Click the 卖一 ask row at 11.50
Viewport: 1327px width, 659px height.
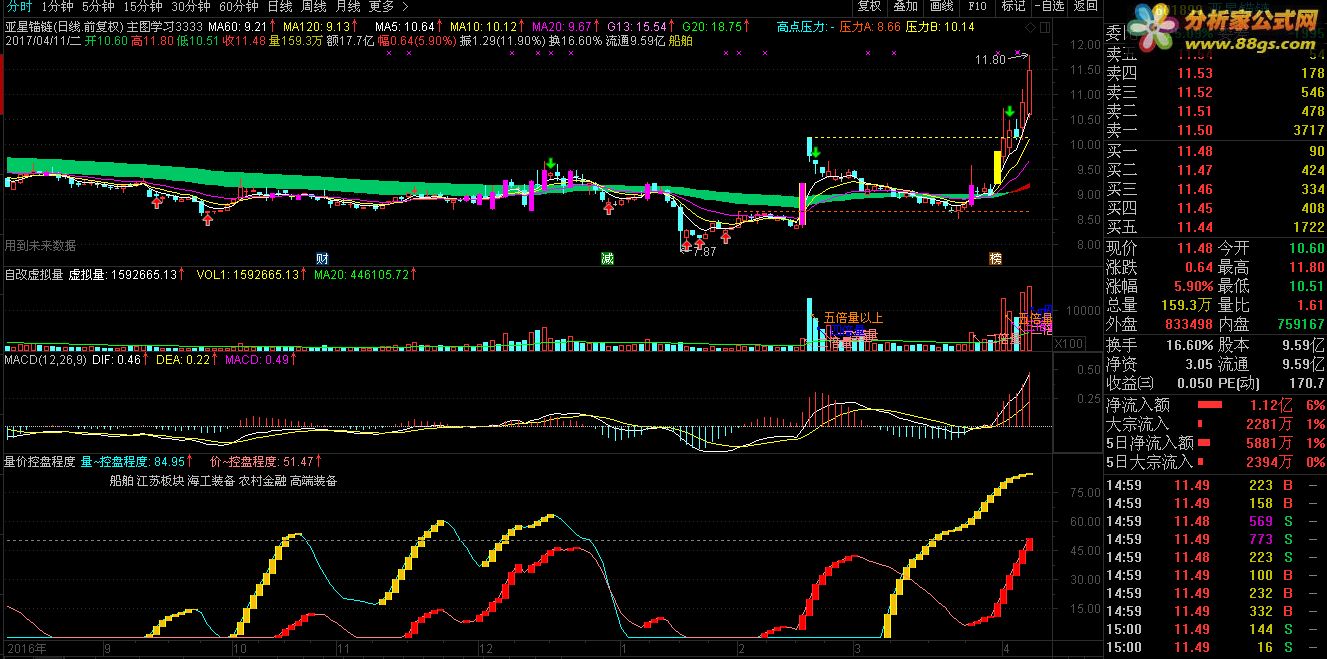1215,130
